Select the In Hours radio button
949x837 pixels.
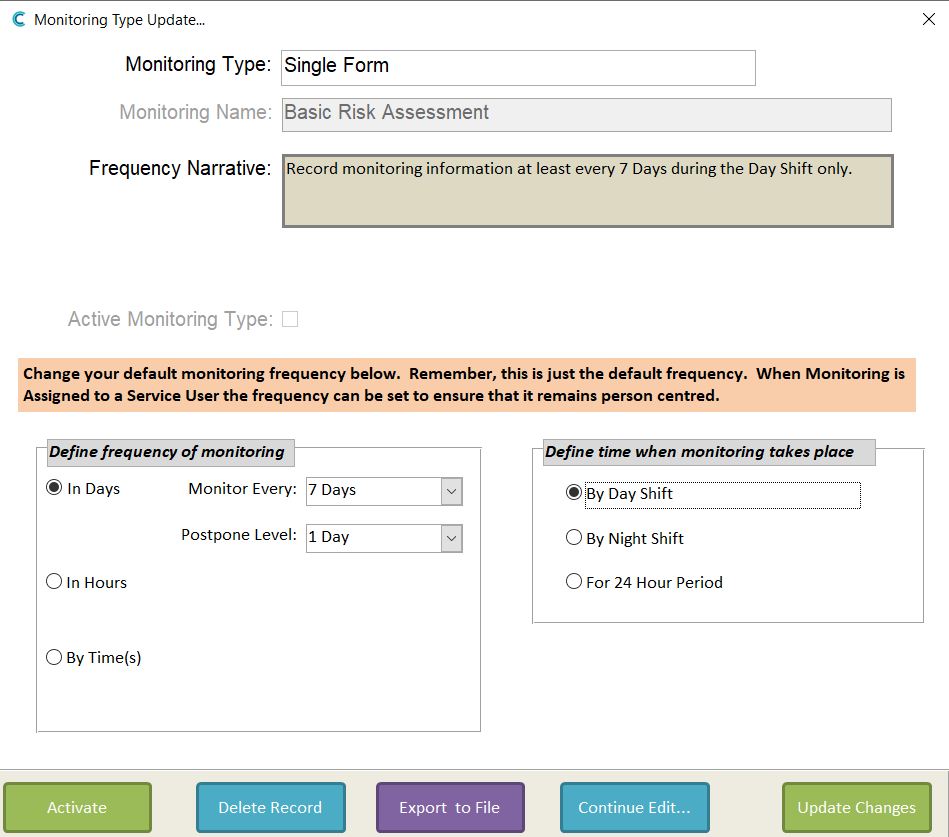54,582
